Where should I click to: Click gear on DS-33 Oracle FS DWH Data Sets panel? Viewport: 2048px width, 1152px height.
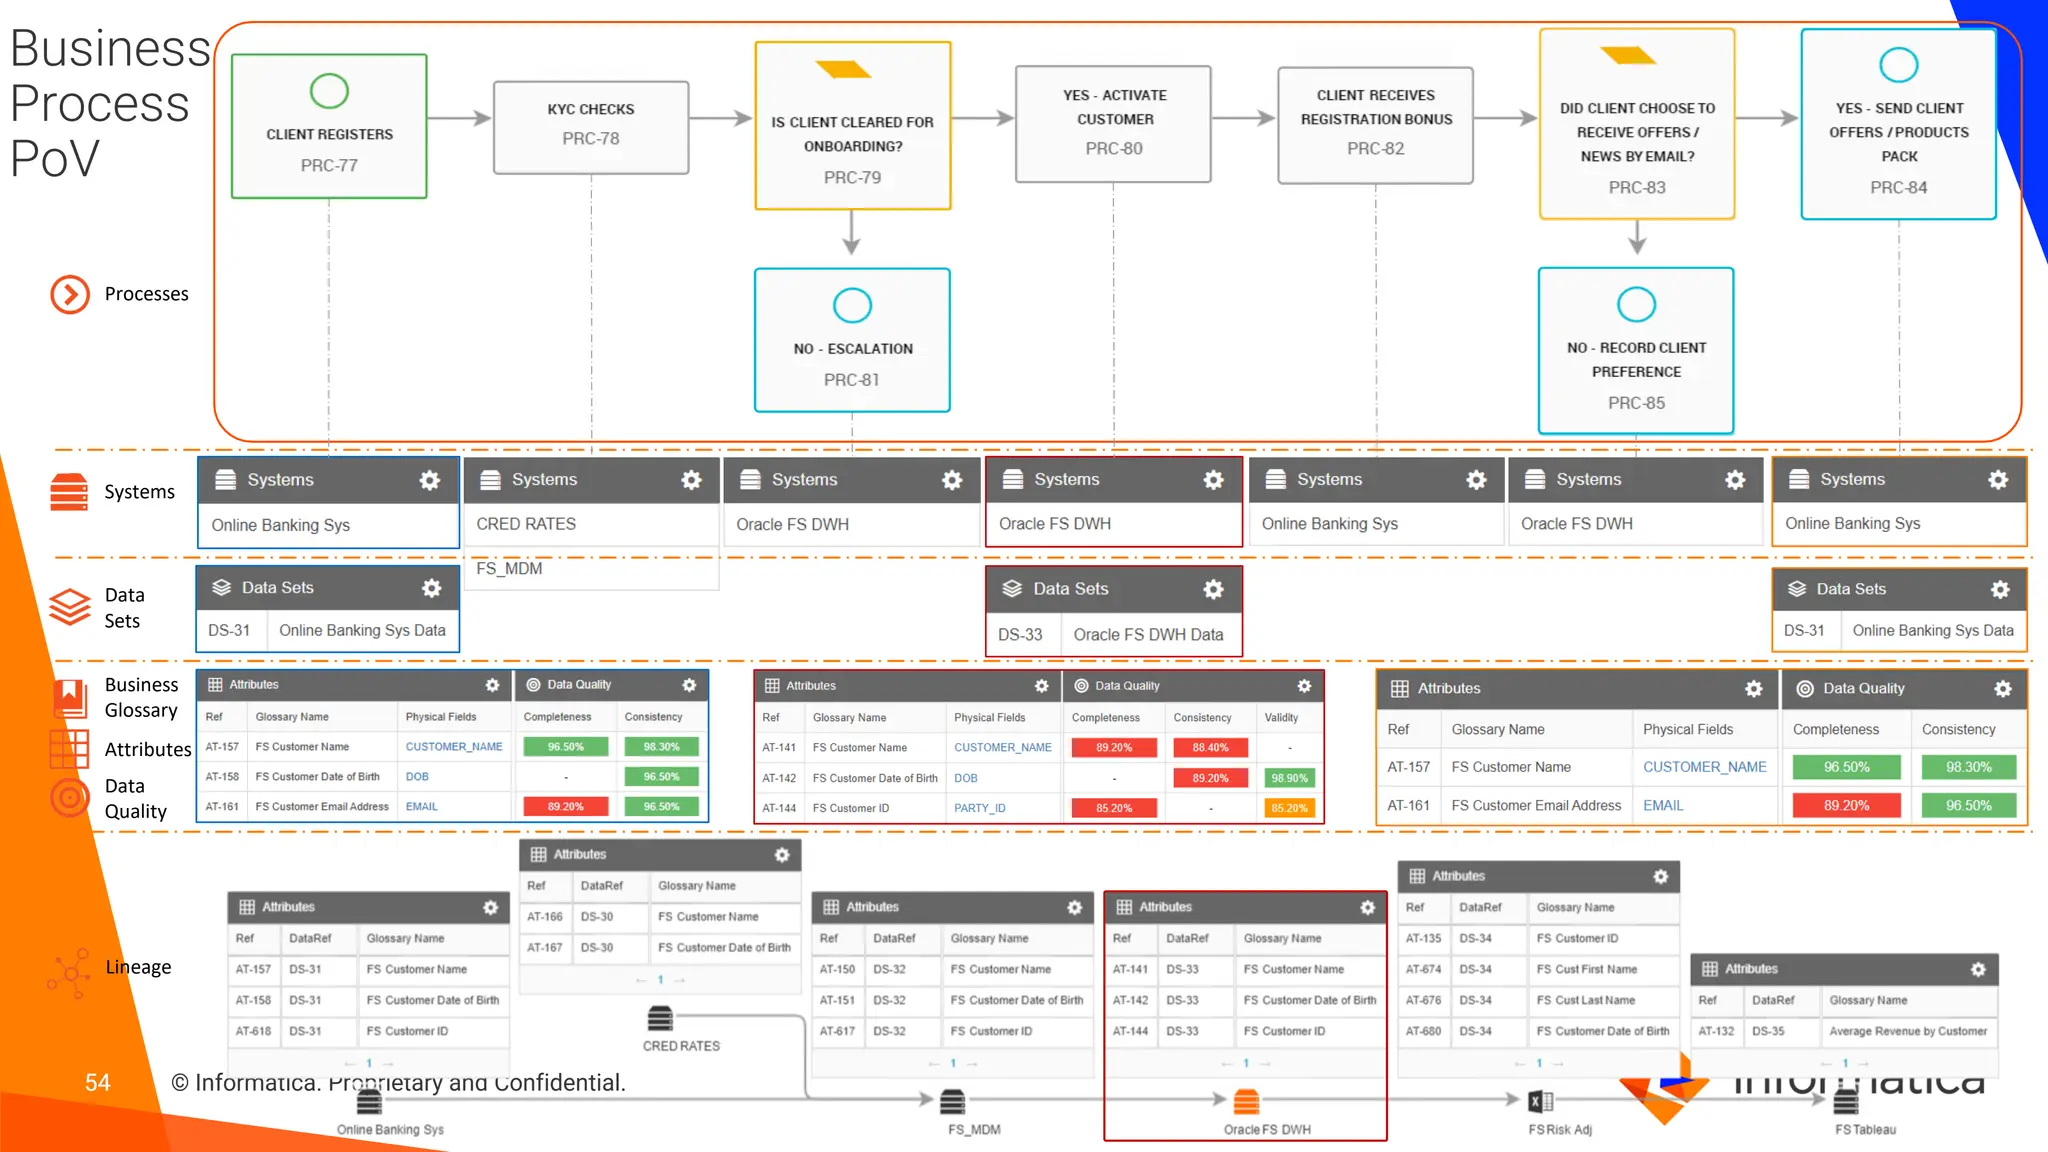point(1213,589)
